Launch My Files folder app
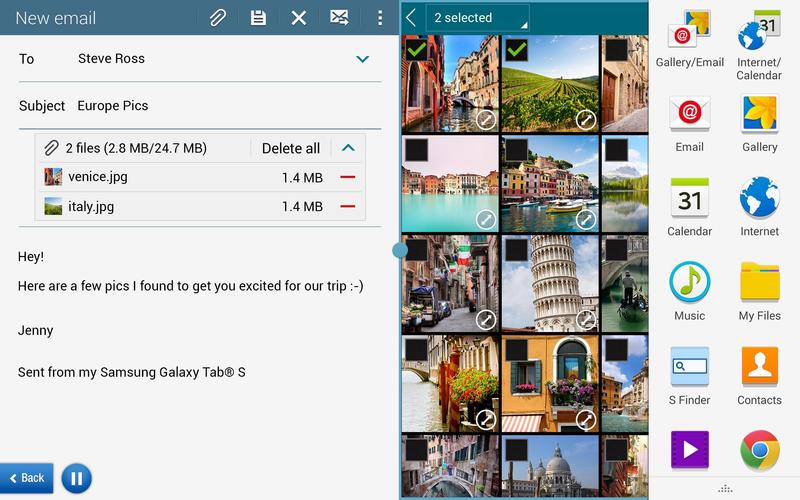This screenshot has width=800, height=500. 760,290
